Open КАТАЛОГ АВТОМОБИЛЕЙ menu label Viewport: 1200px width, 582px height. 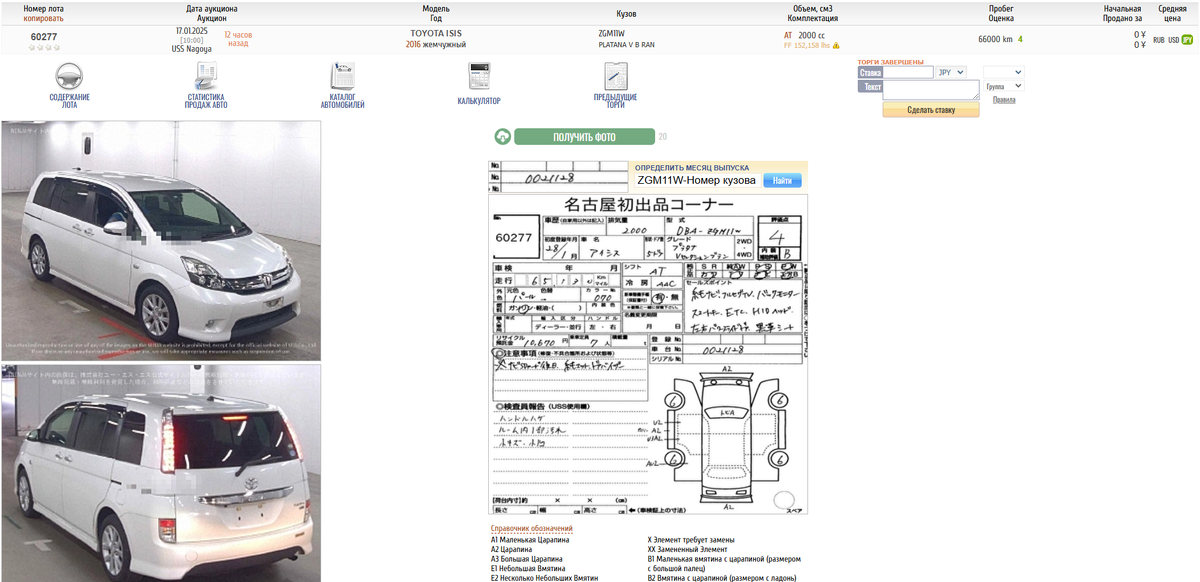click(x=343, y=101)
